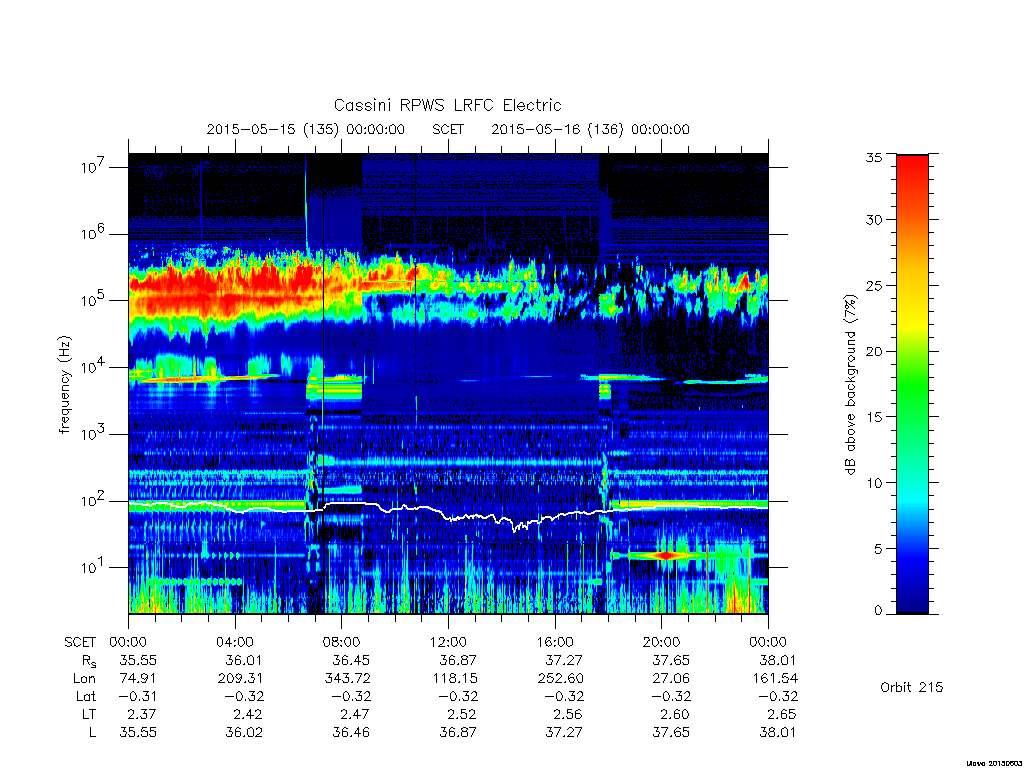This screenshot has width=1024, height=768.
Task: Select start timestamp "2015-05-15 (135) 00:00:00"
Action: point(306,129)
